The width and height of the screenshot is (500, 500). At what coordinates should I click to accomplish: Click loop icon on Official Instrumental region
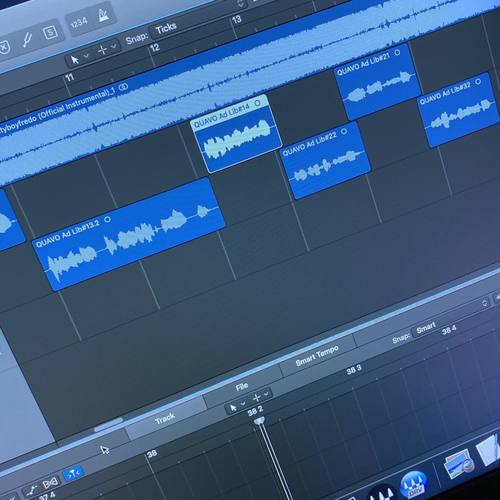point(123,87)
